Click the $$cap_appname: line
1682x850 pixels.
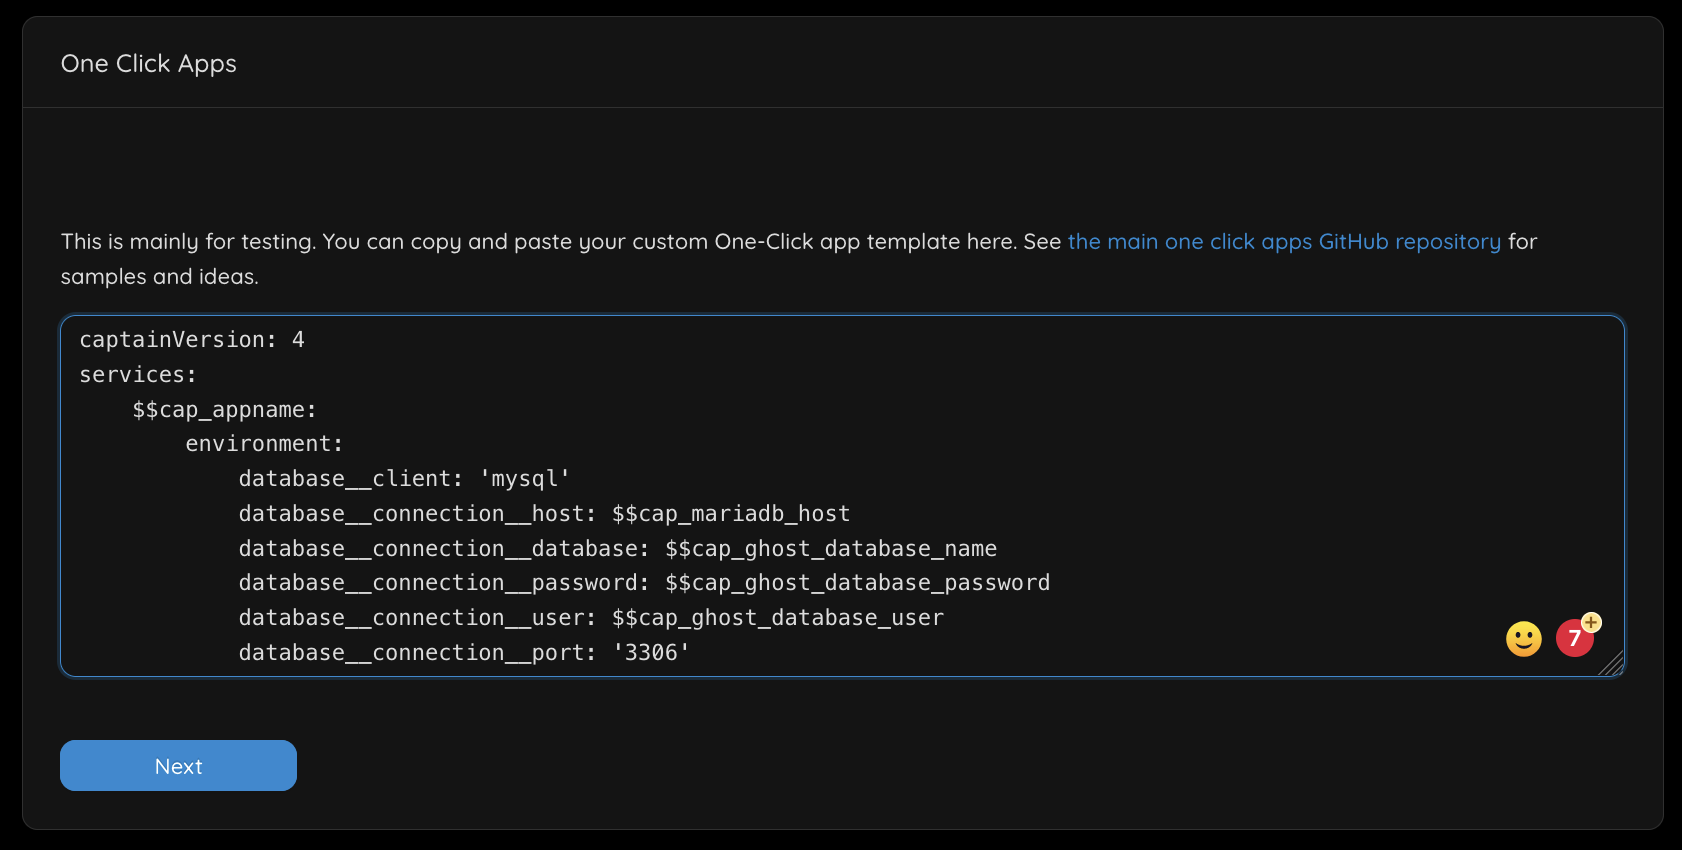[x=224, y=410]
